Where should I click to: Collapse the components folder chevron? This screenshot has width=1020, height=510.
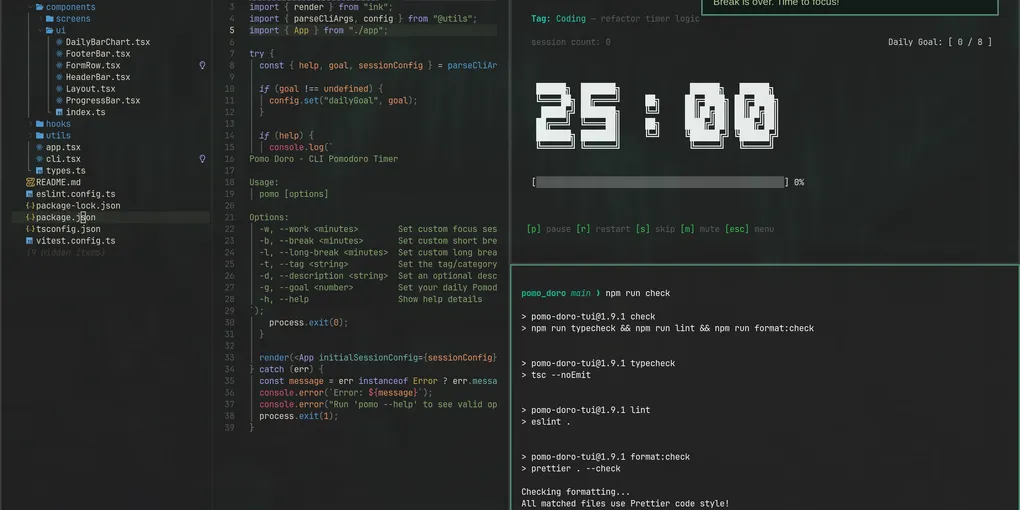[x=30, y=7]
